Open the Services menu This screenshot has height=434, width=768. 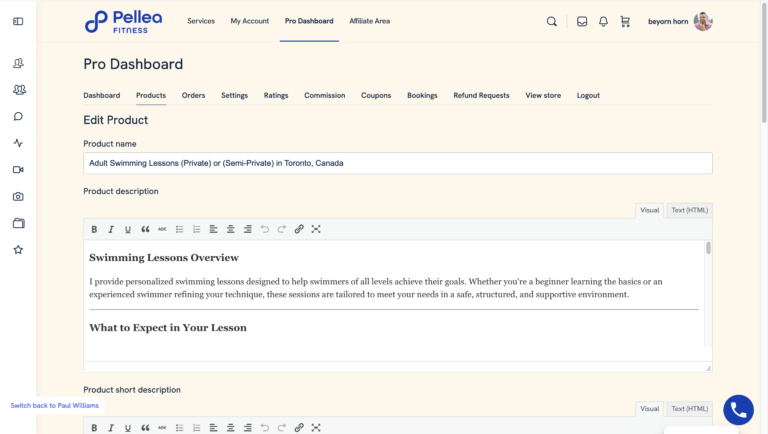[201, 21]
